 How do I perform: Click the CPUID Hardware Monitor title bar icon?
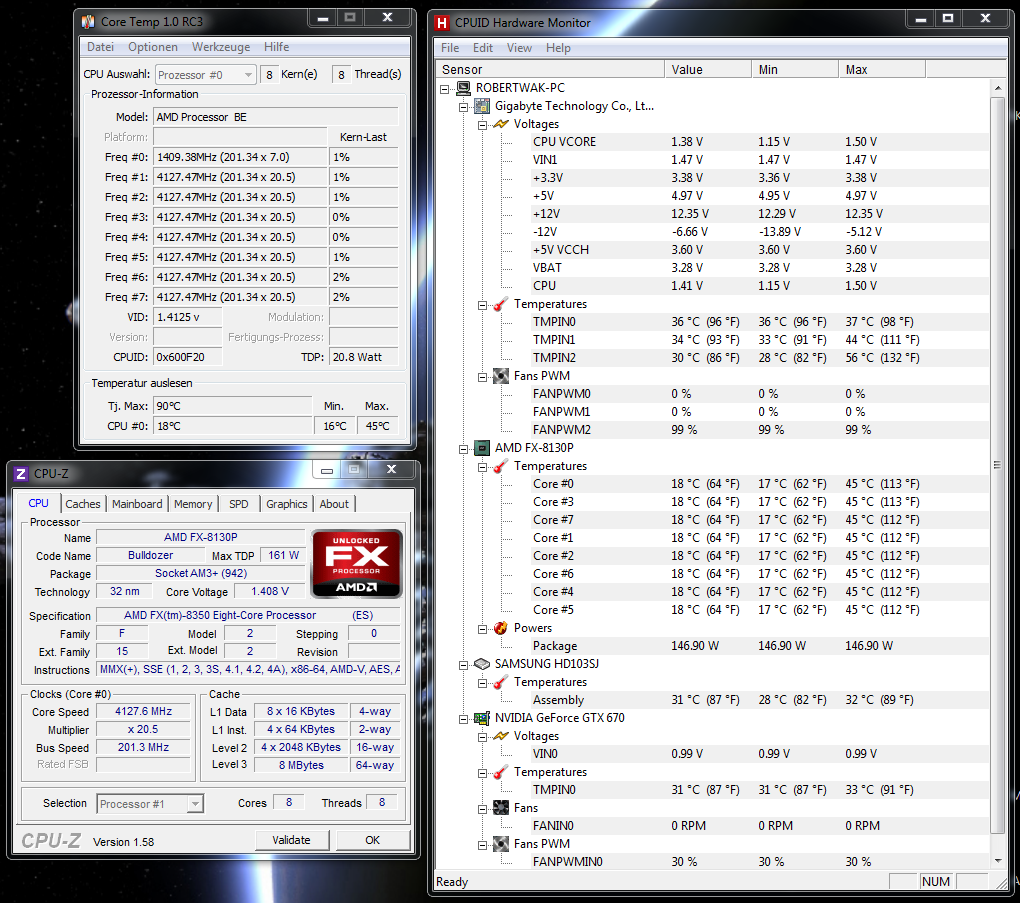[x=442, y=23]
